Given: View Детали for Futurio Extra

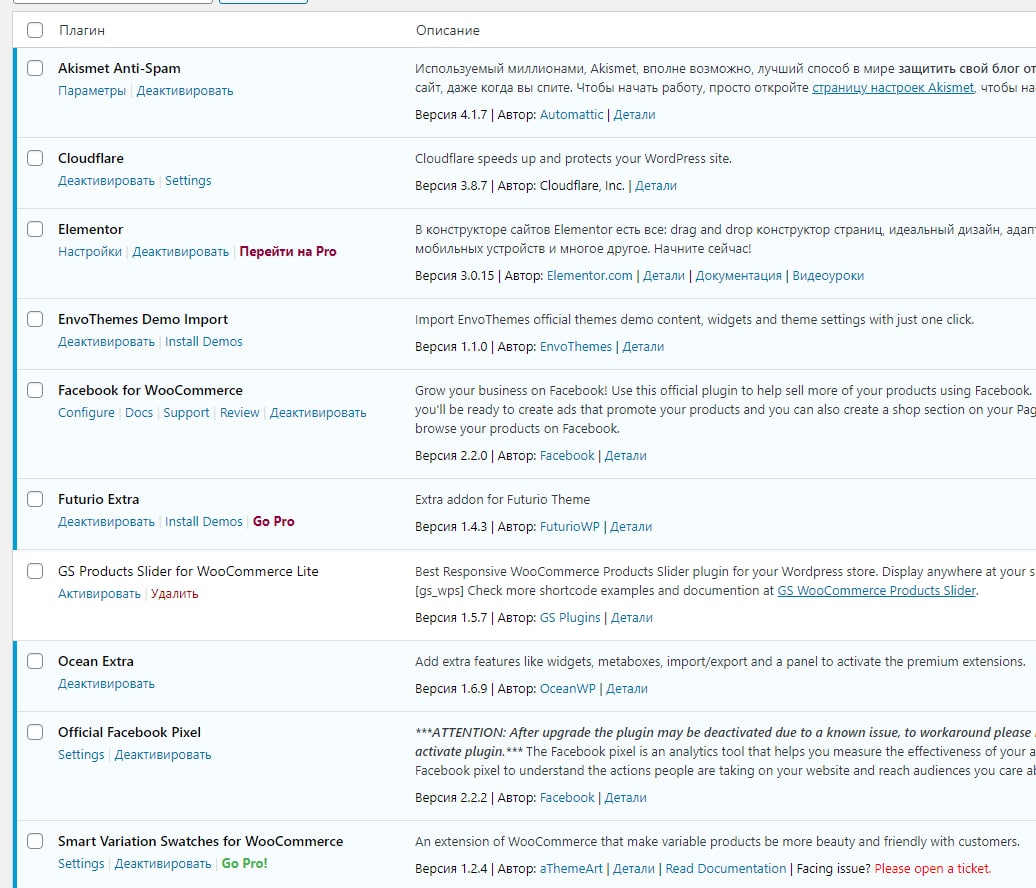Looking at the screenshot, I should pyautogui.click(x=631, y=527).
